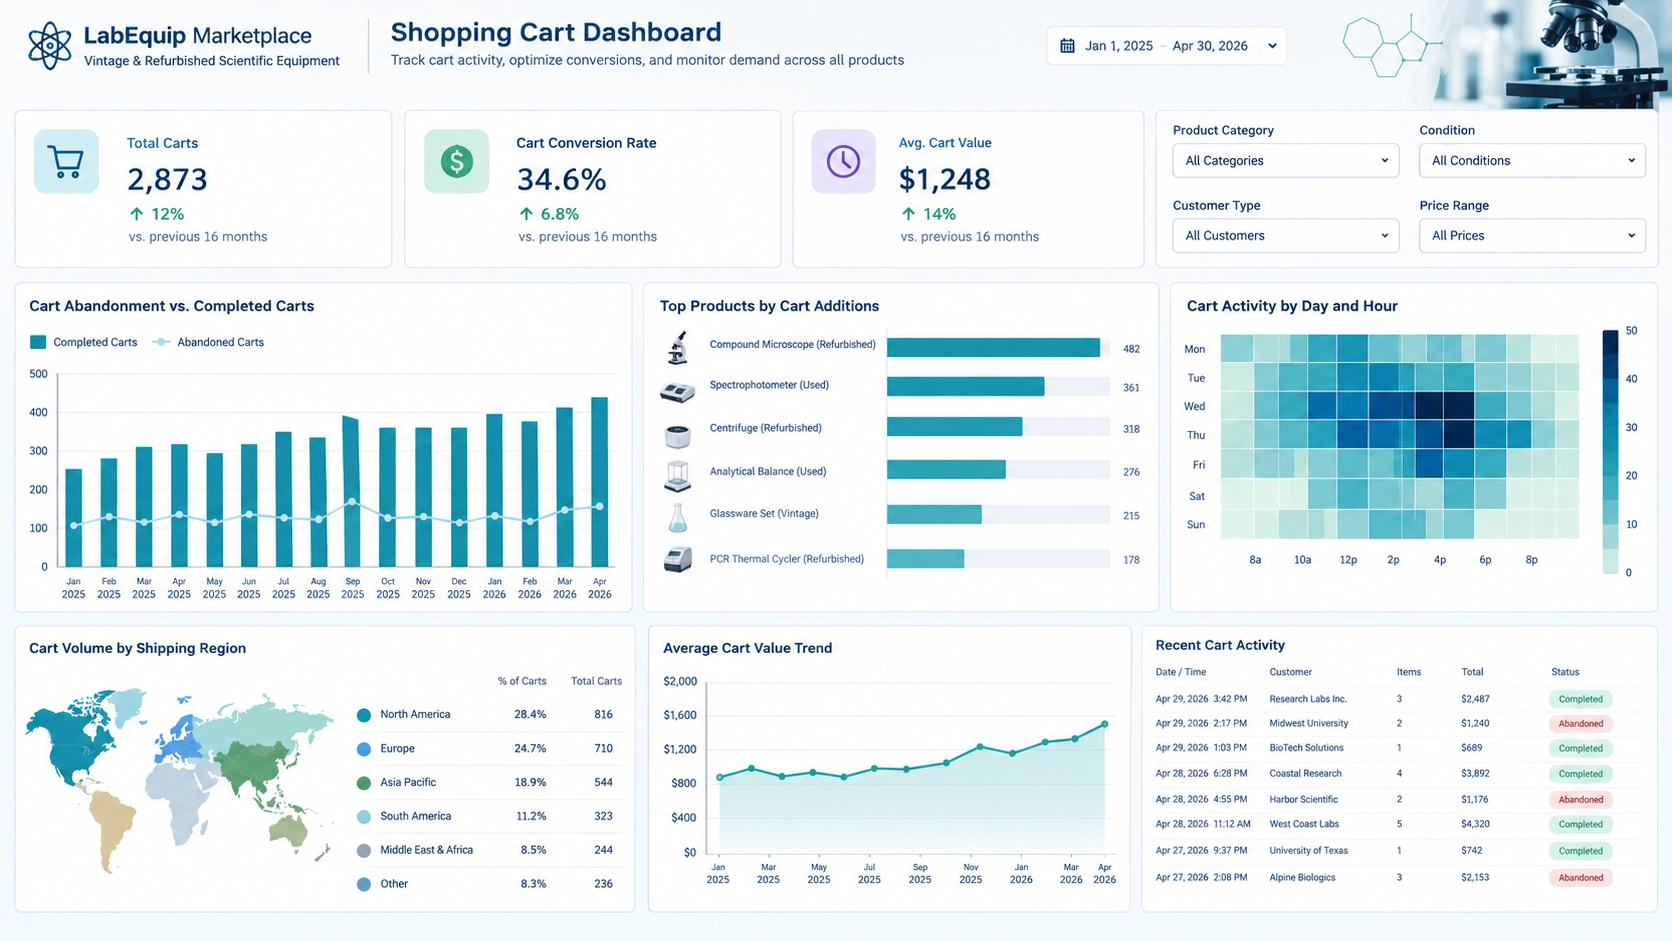Click the Analytical Balance (Used) label
This screenshot has height=941, width=1672.
[767, 472]
